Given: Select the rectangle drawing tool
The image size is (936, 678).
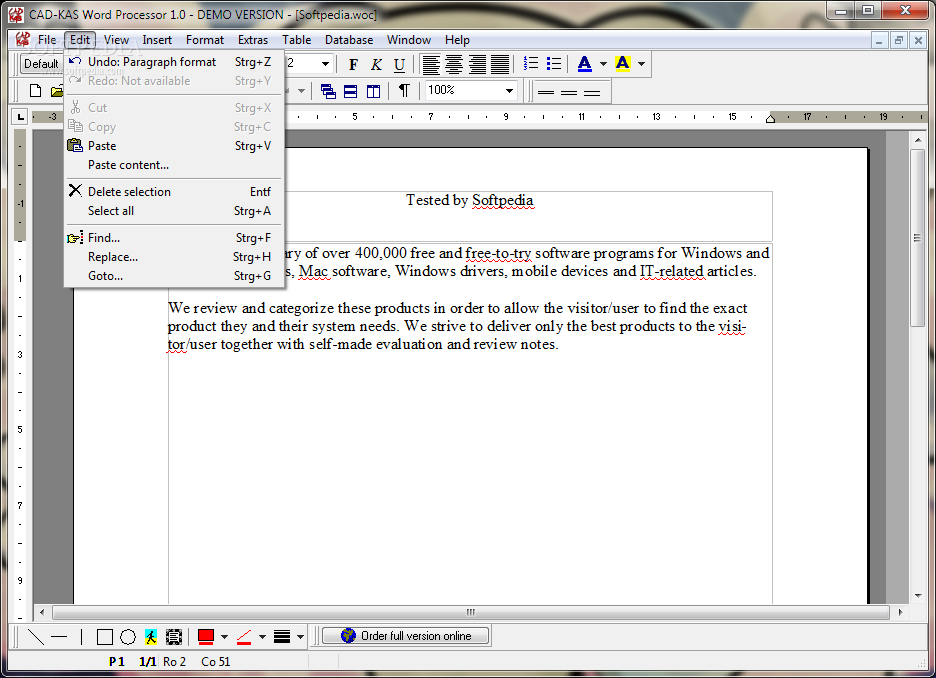Looking at the screenshot, I should point(104,637).
